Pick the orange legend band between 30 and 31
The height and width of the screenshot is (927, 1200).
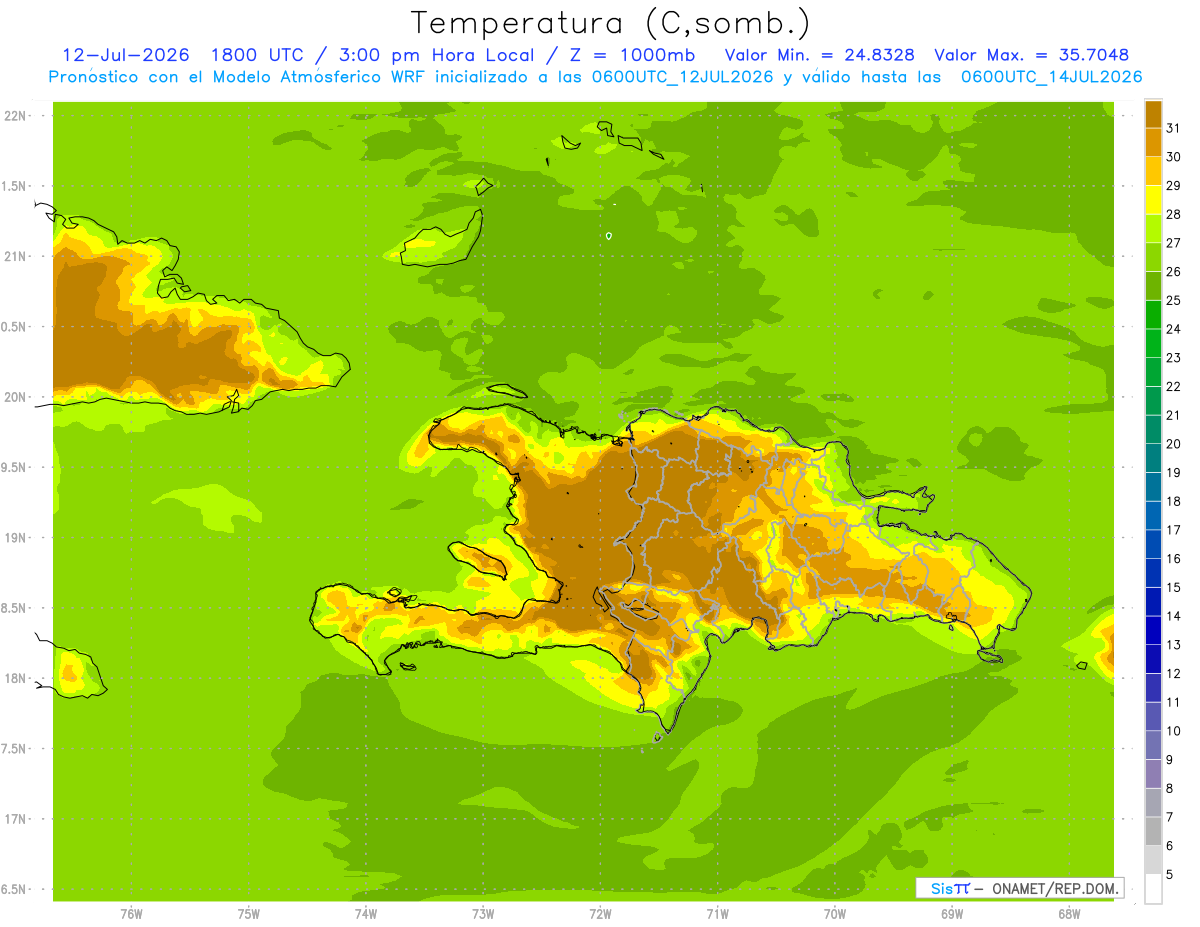tap(1153, 142)
